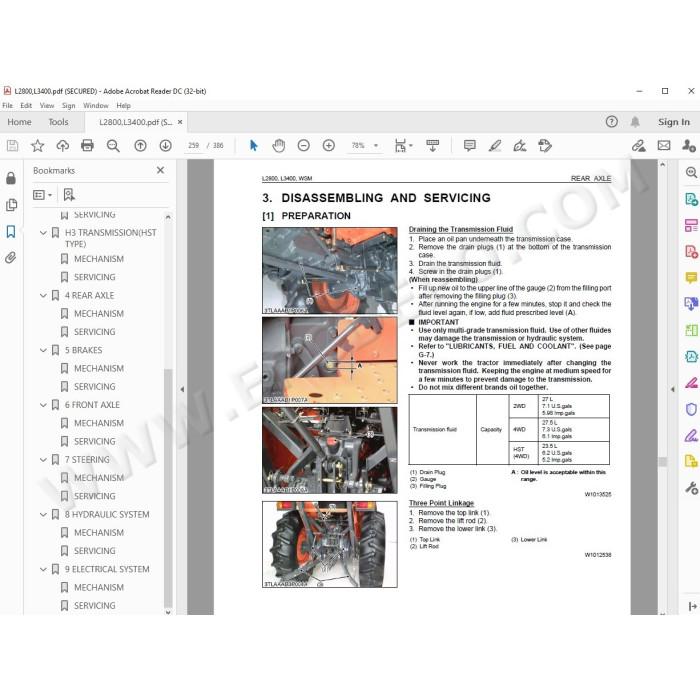Screen dimensions: 700x700
Task: Add a sticky note comment
Action: (470, 146)
